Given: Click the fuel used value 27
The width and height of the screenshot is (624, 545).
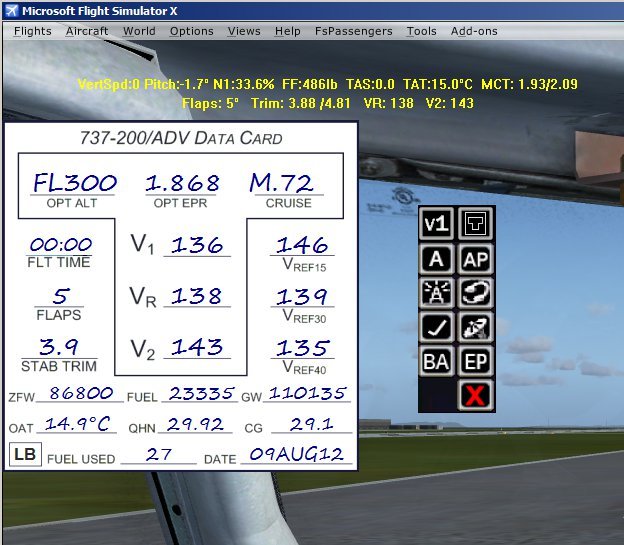Looking at the screenshot, I should [x=158, y=454].
